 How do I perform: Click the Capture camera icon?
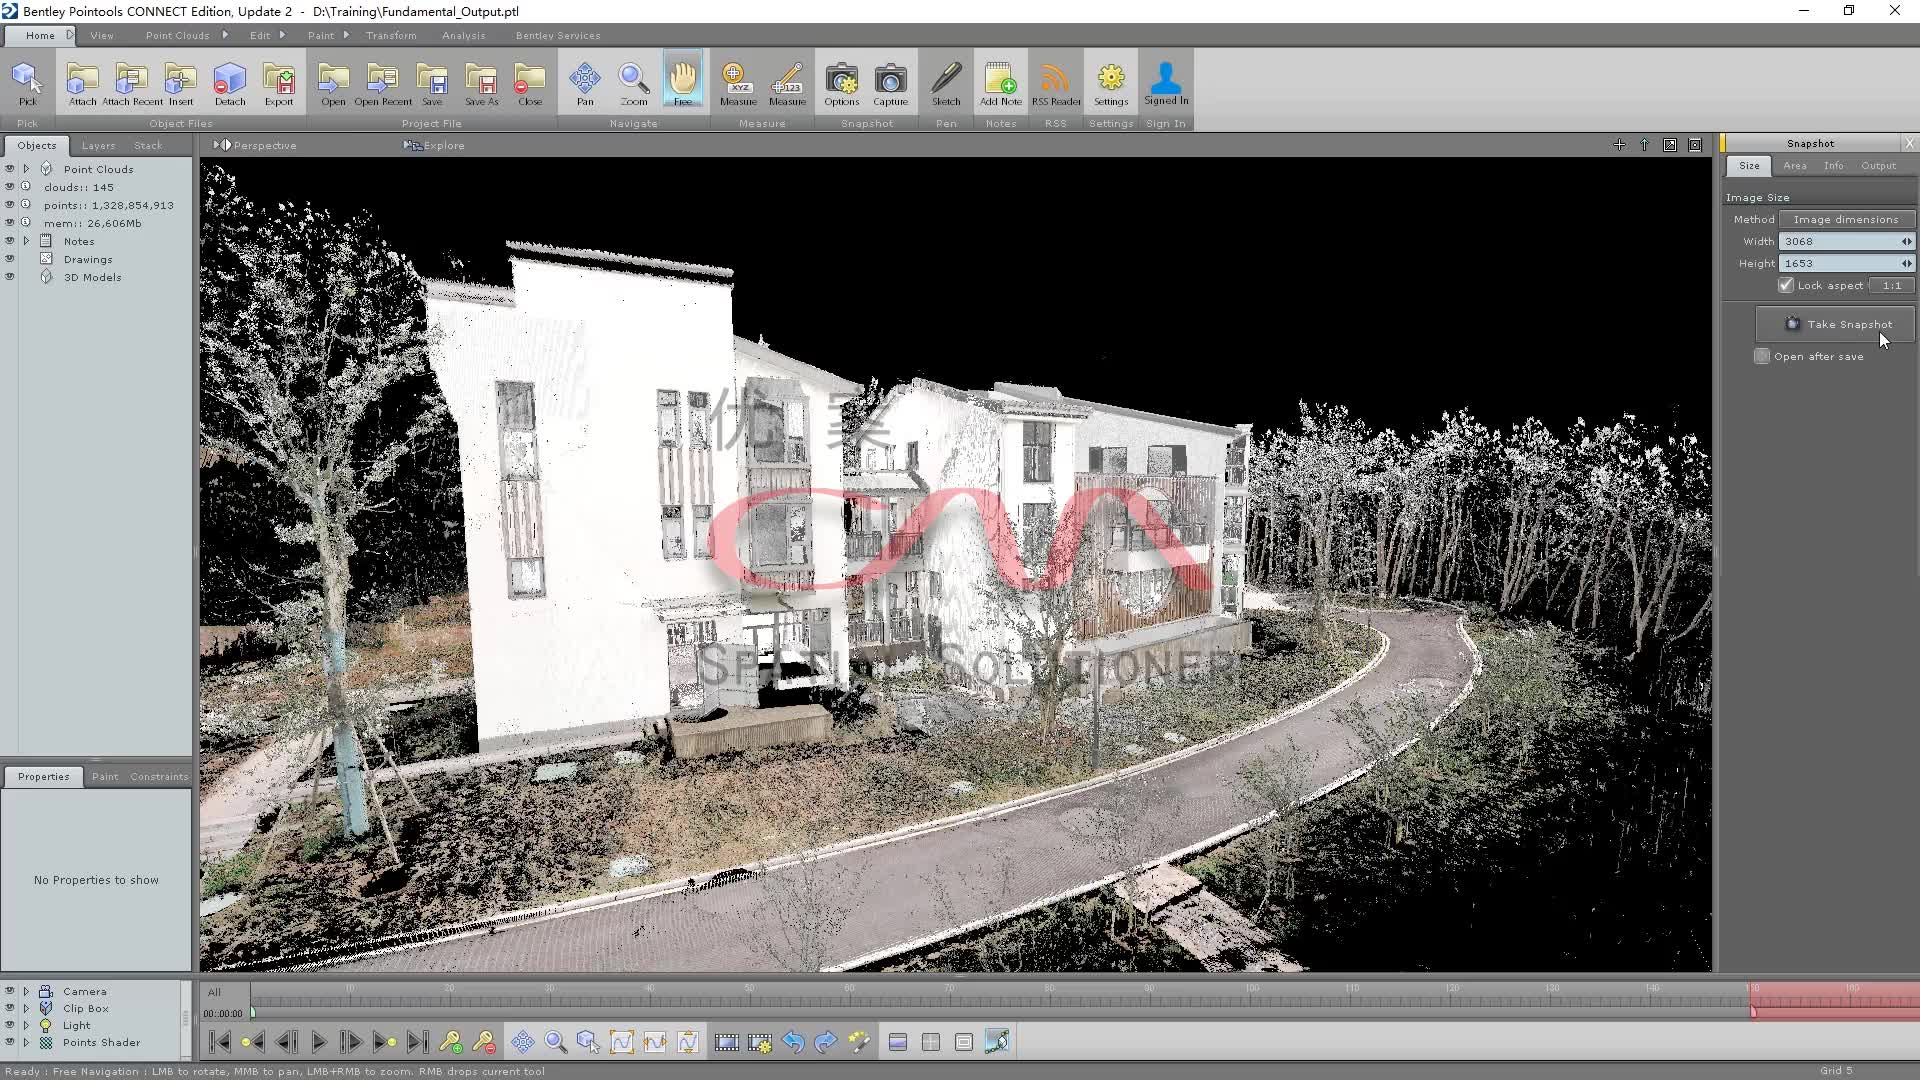point(890,84)
